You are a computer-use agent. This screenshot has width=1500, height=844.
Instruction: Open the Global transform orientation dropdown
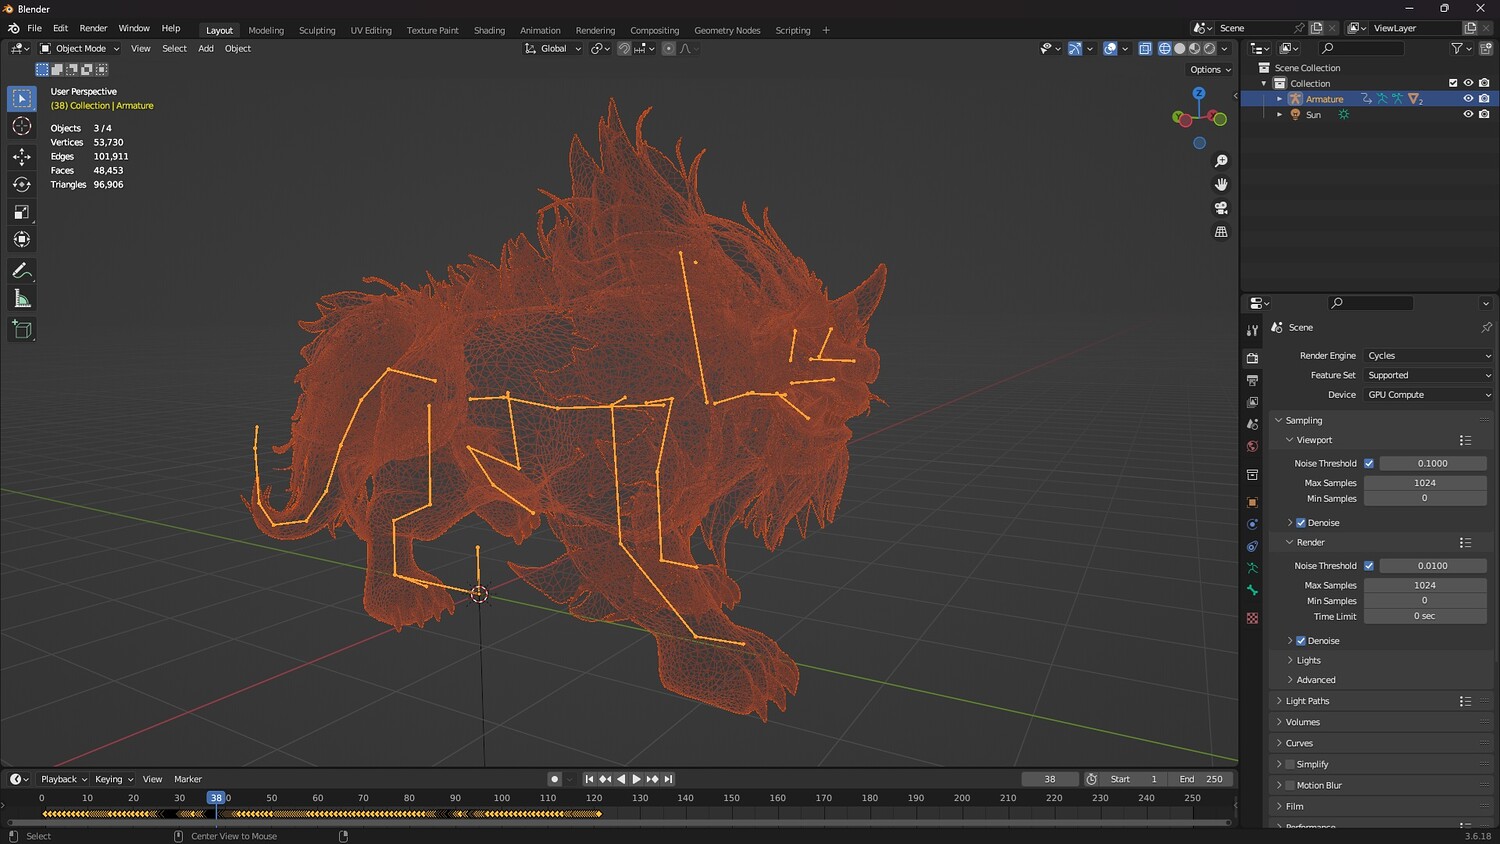coord(553,48)
